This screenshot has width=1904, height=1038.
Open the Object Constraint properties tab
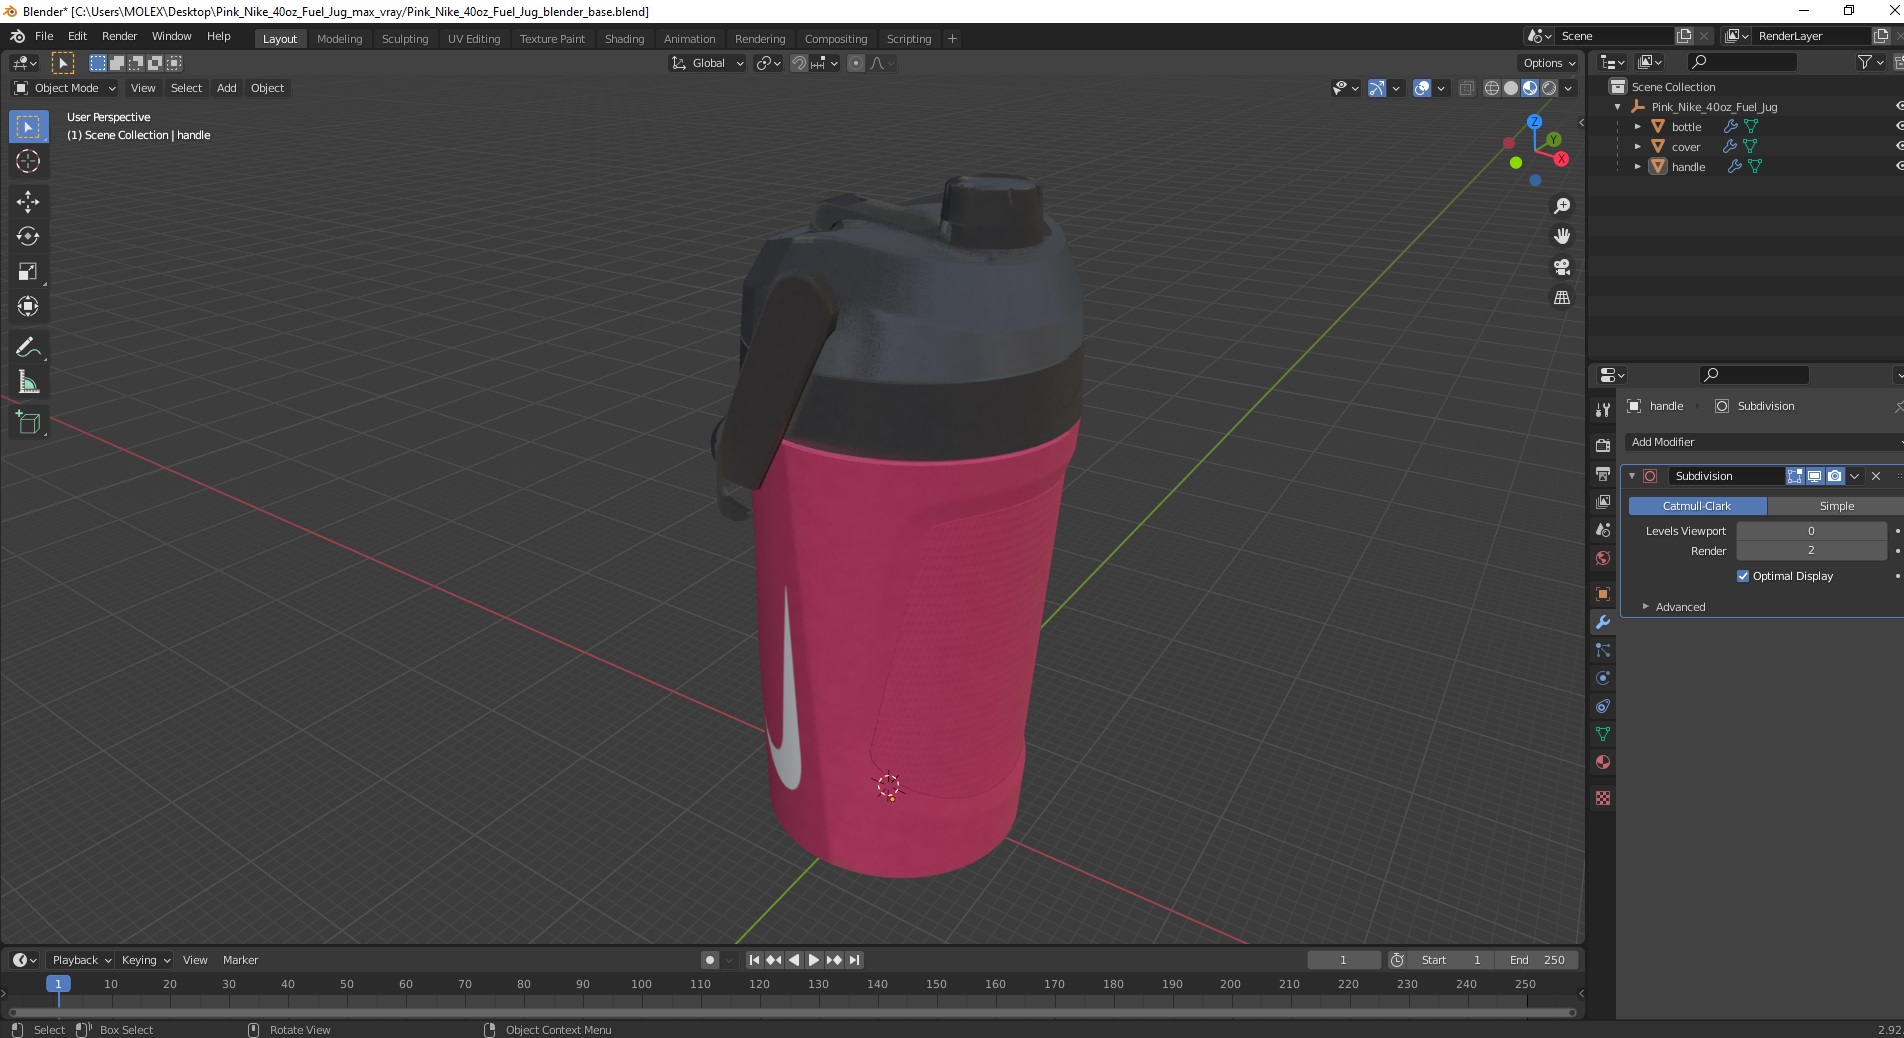tap(1603, 706)
